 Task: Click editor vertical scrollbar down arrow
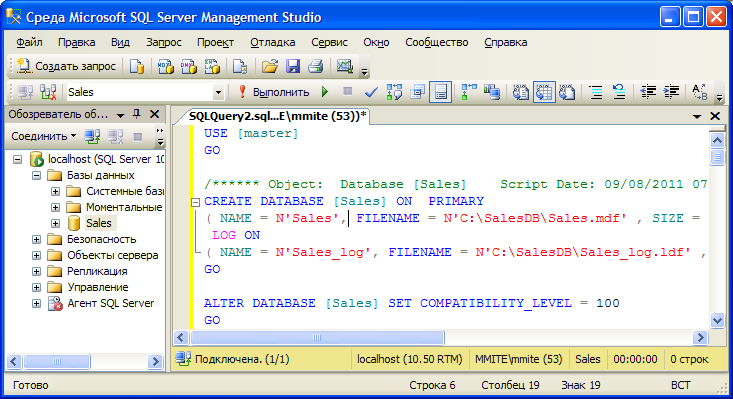click(x=717, y=320)
